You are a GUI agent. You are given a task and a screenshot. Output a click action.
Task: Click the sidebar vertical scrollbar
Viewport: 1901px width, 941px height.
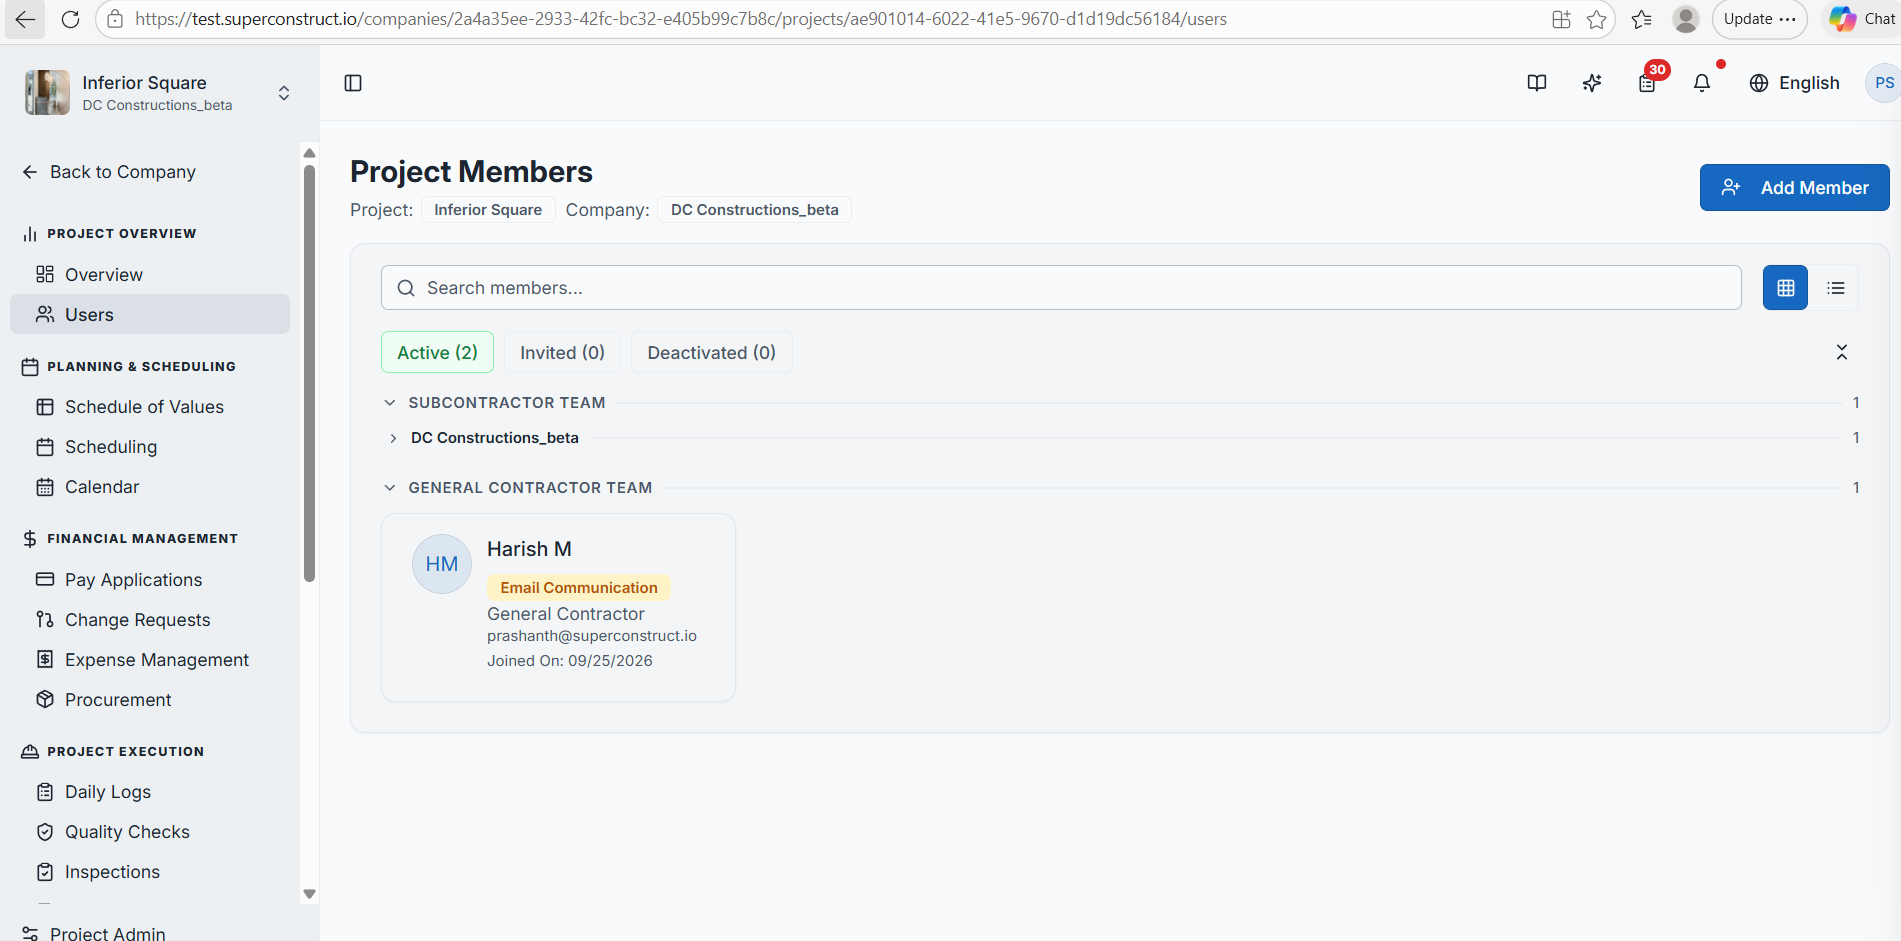pyautogui.click(x=309, y=373)
